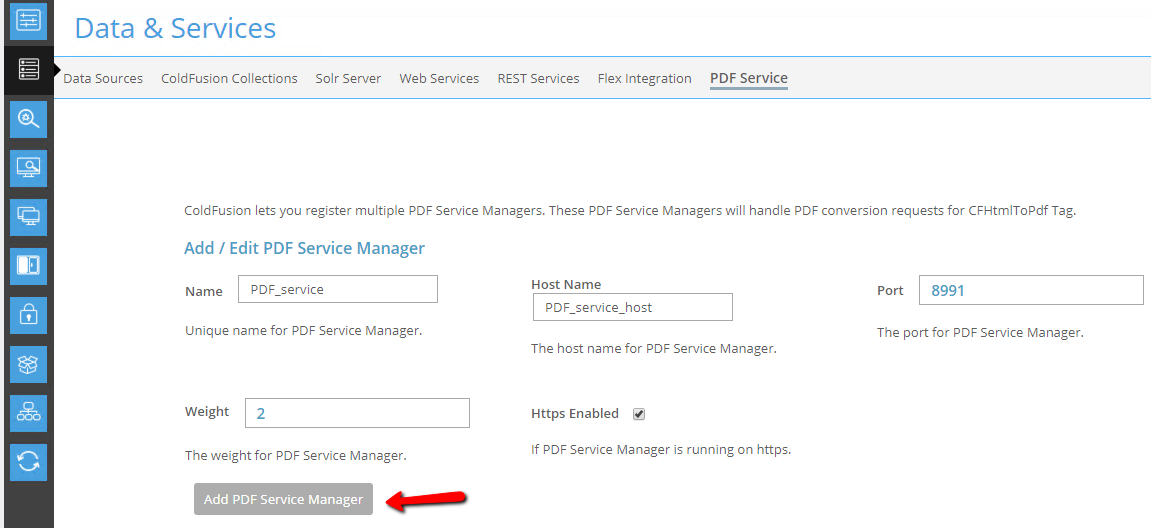Click into the Host Name input field
This screenshot has height=530, width=1153.
tap(632, 307)
